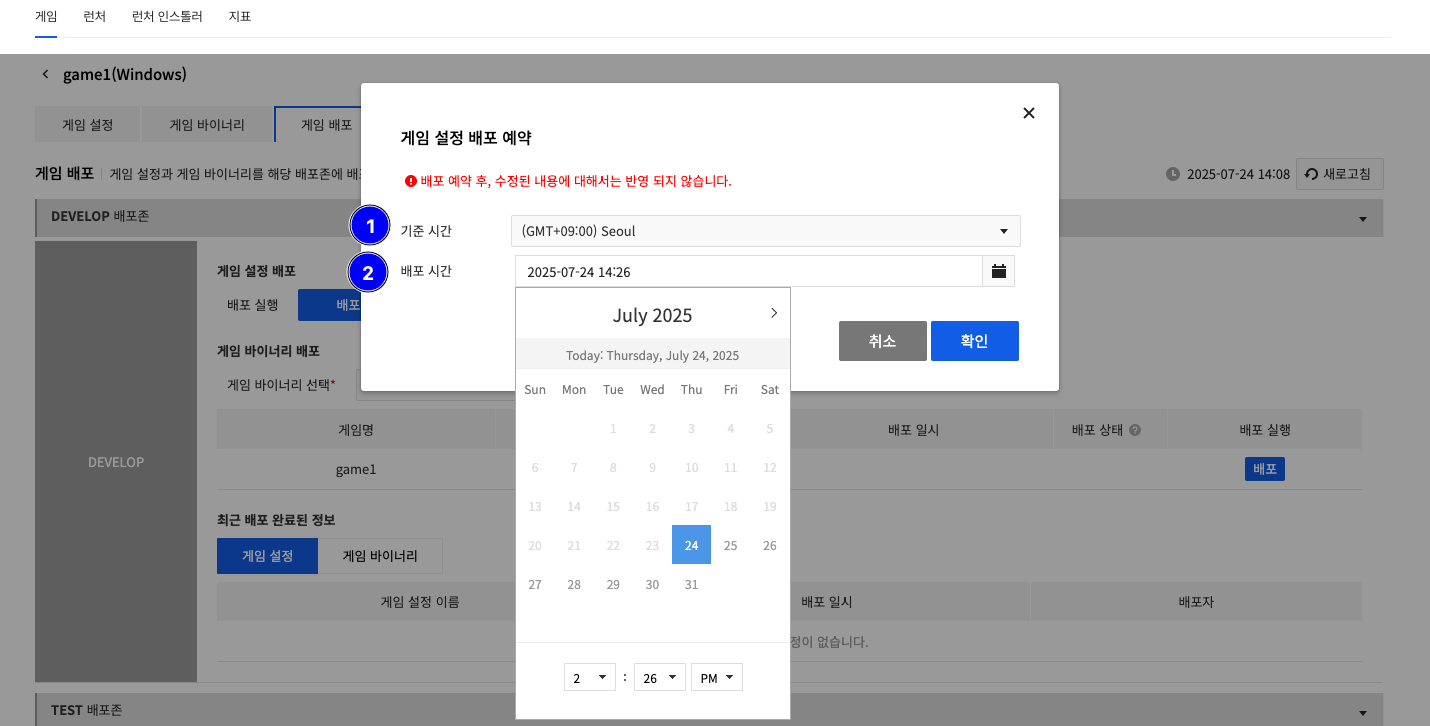Close the deployment reservation dialog
The height and width of the screenshot is (726, 1430).
[1028, 113]
